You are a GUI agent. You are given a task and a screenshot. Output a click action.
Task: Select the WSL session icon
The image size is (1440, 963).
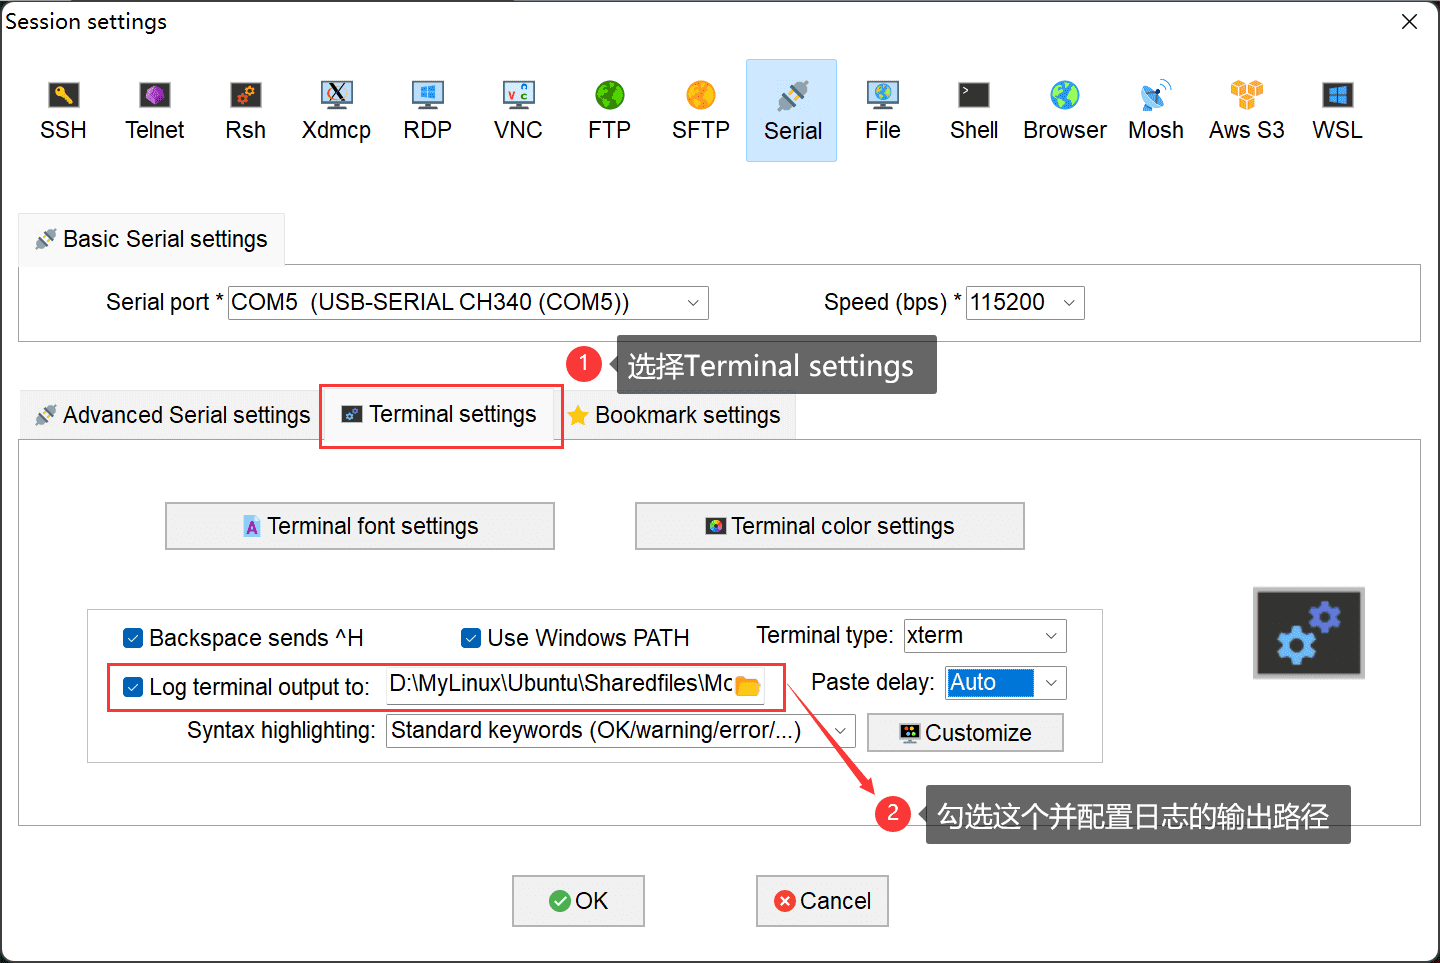coord(1337,110)
